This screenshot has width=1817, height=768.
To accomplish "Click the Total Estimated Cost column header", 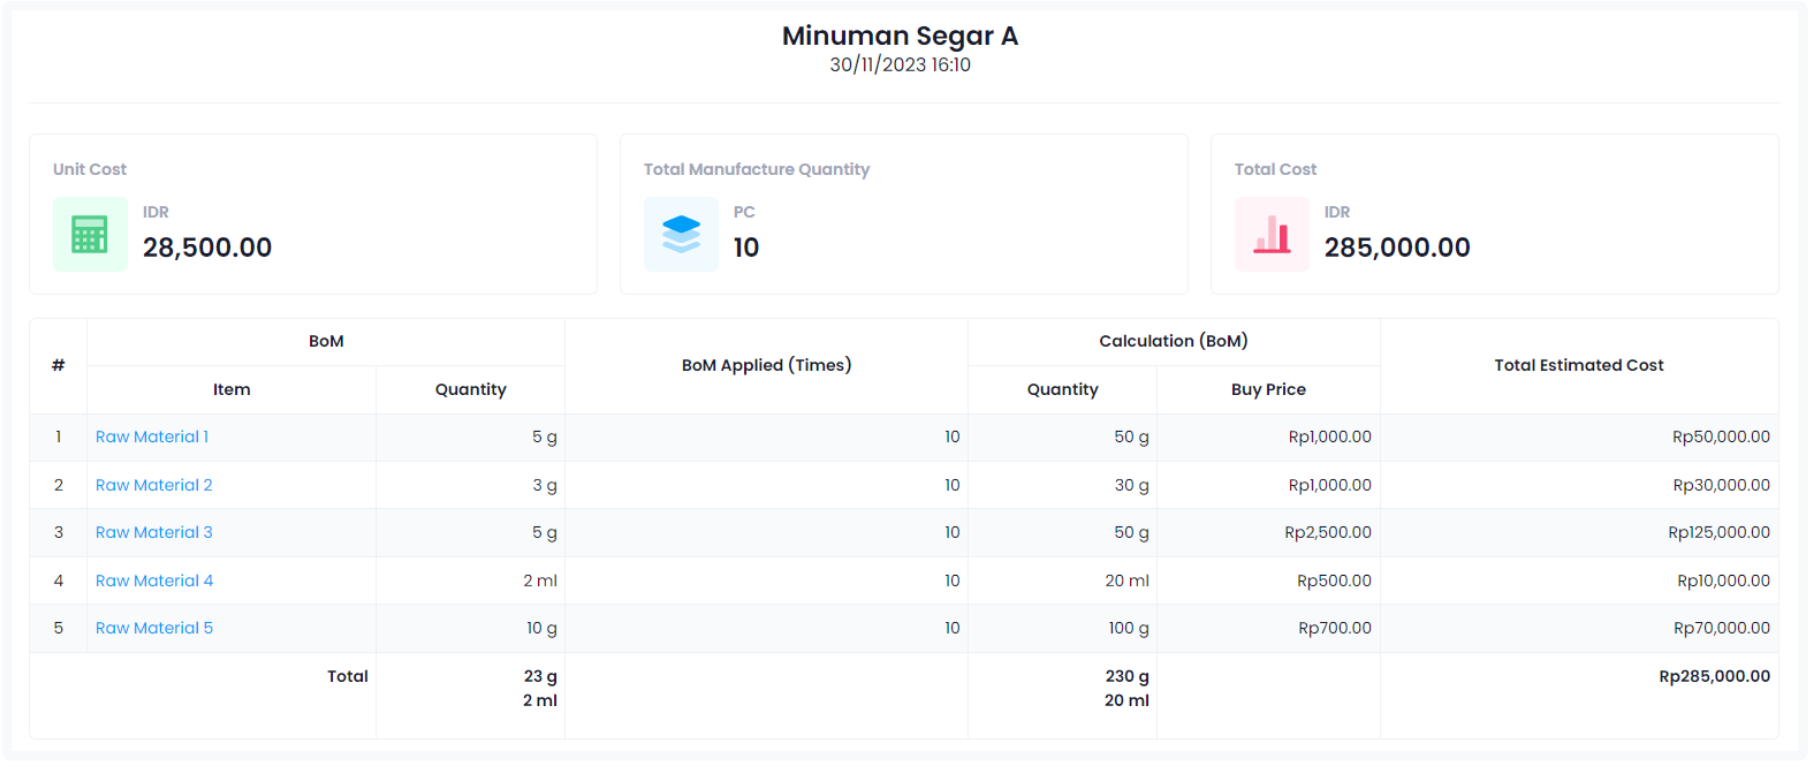I will point(1578,365).
